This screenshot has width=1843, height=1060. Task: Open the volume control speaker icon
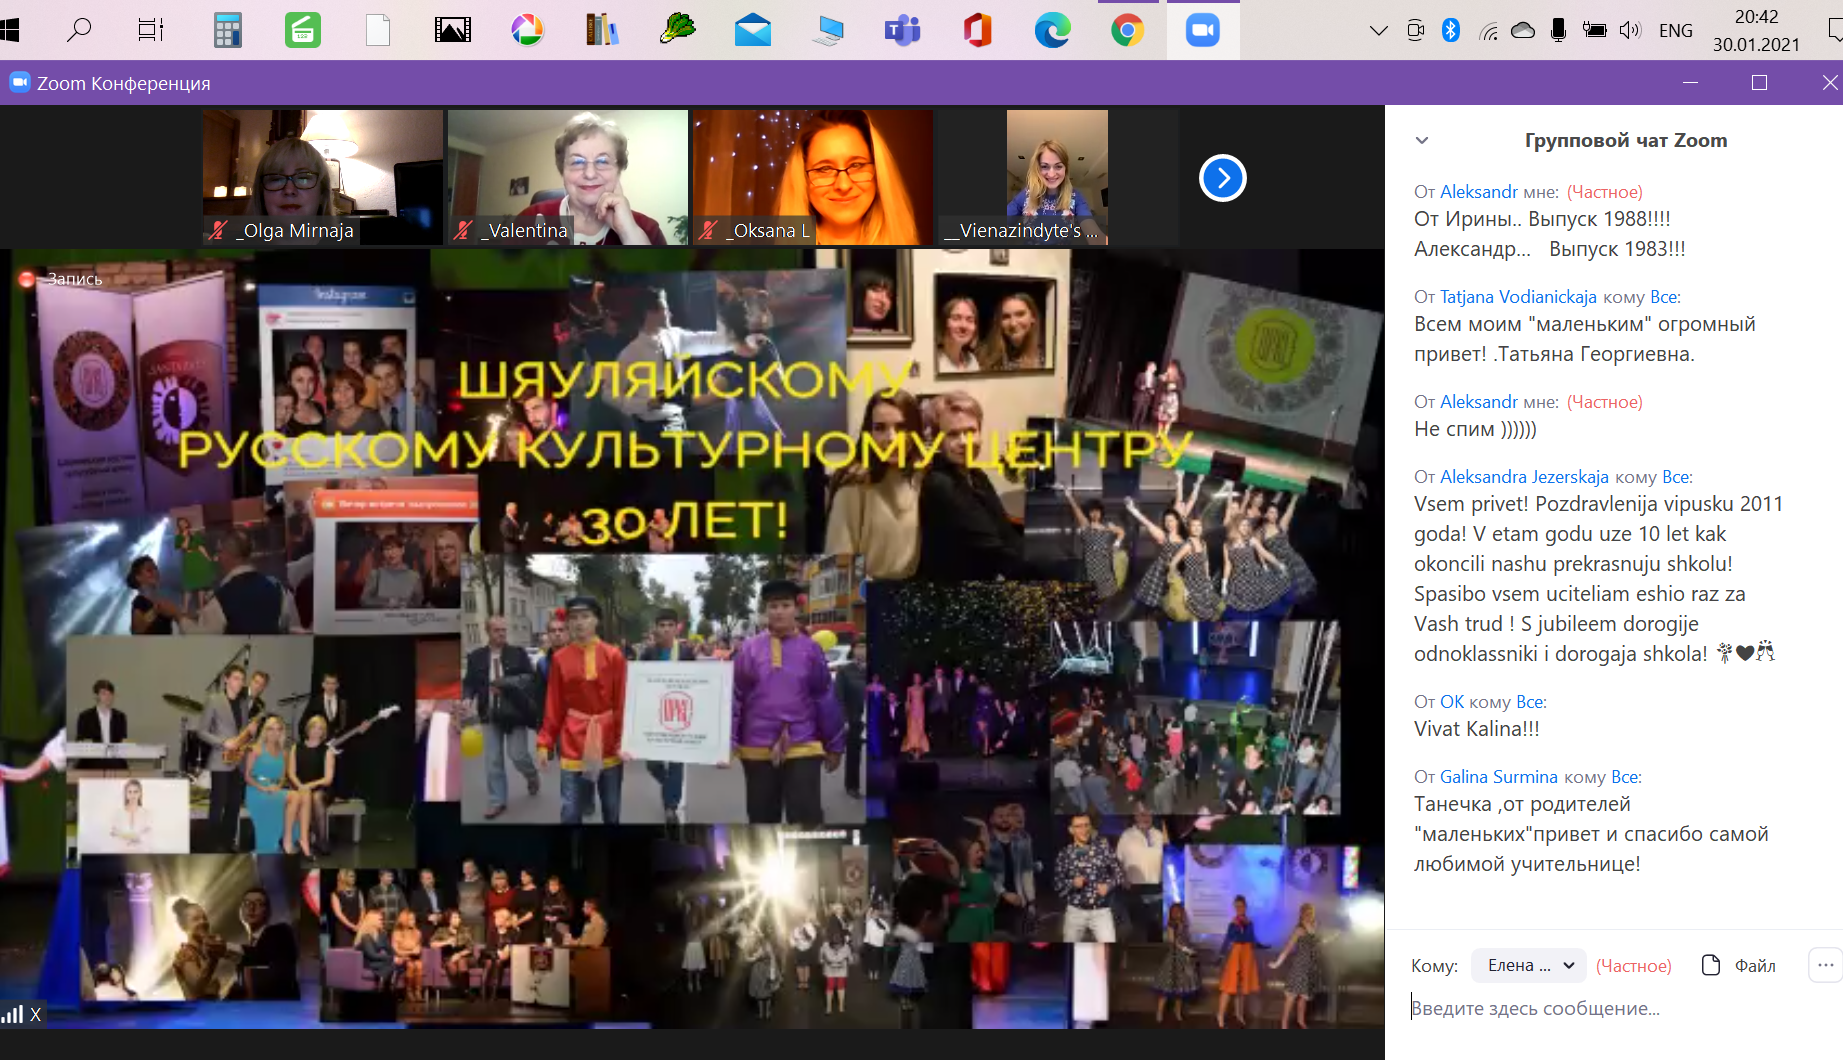click(x=1630, y=31)
